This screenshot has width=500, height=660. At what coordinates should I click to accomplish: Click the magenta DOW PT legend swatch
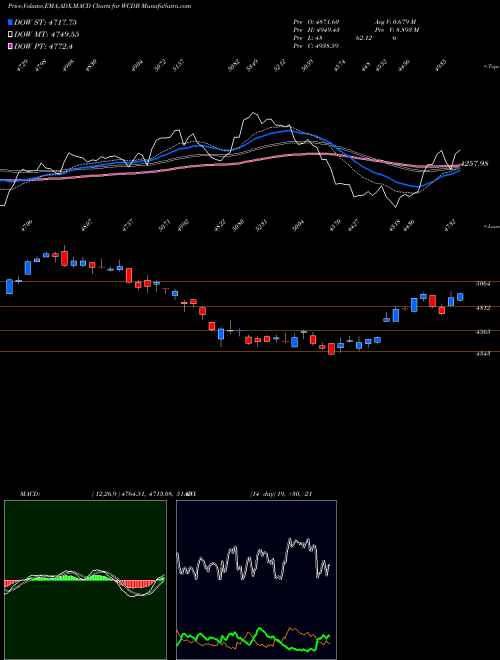(x=11, y=46)
